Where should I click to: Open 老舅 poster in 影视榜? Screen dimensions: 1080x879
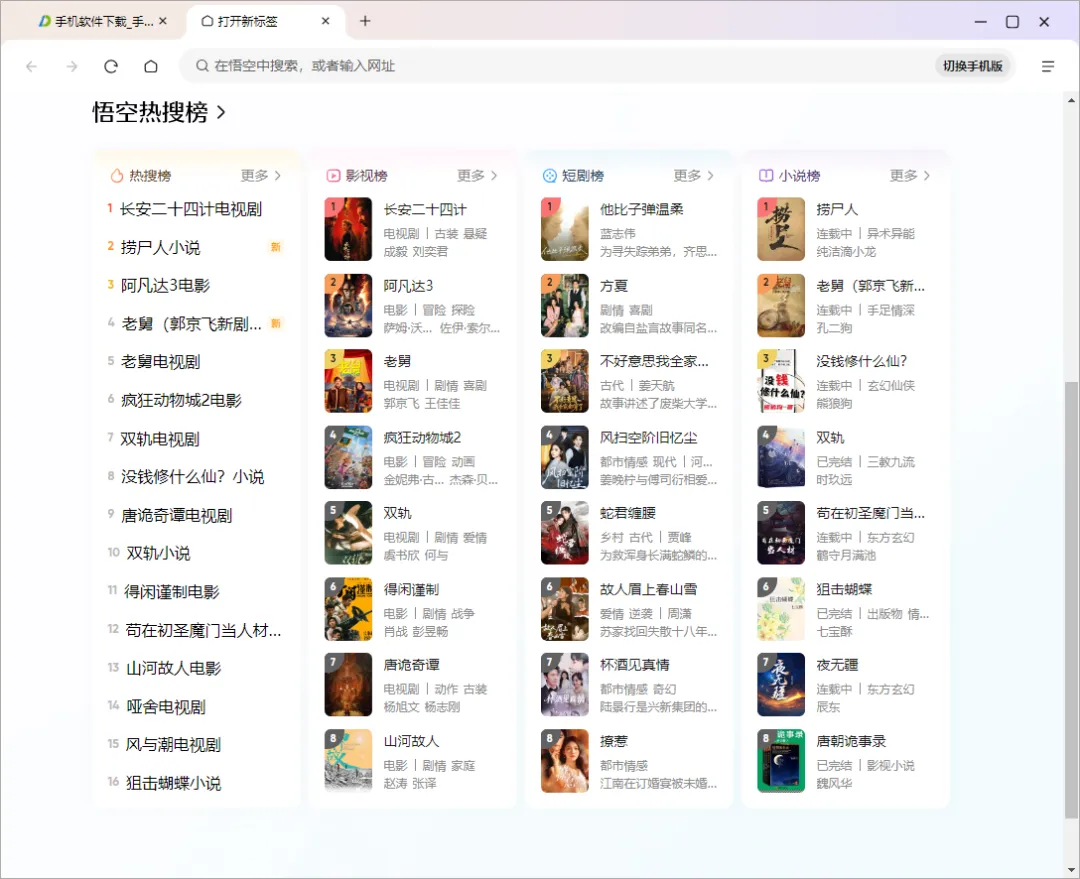[348, 381]
